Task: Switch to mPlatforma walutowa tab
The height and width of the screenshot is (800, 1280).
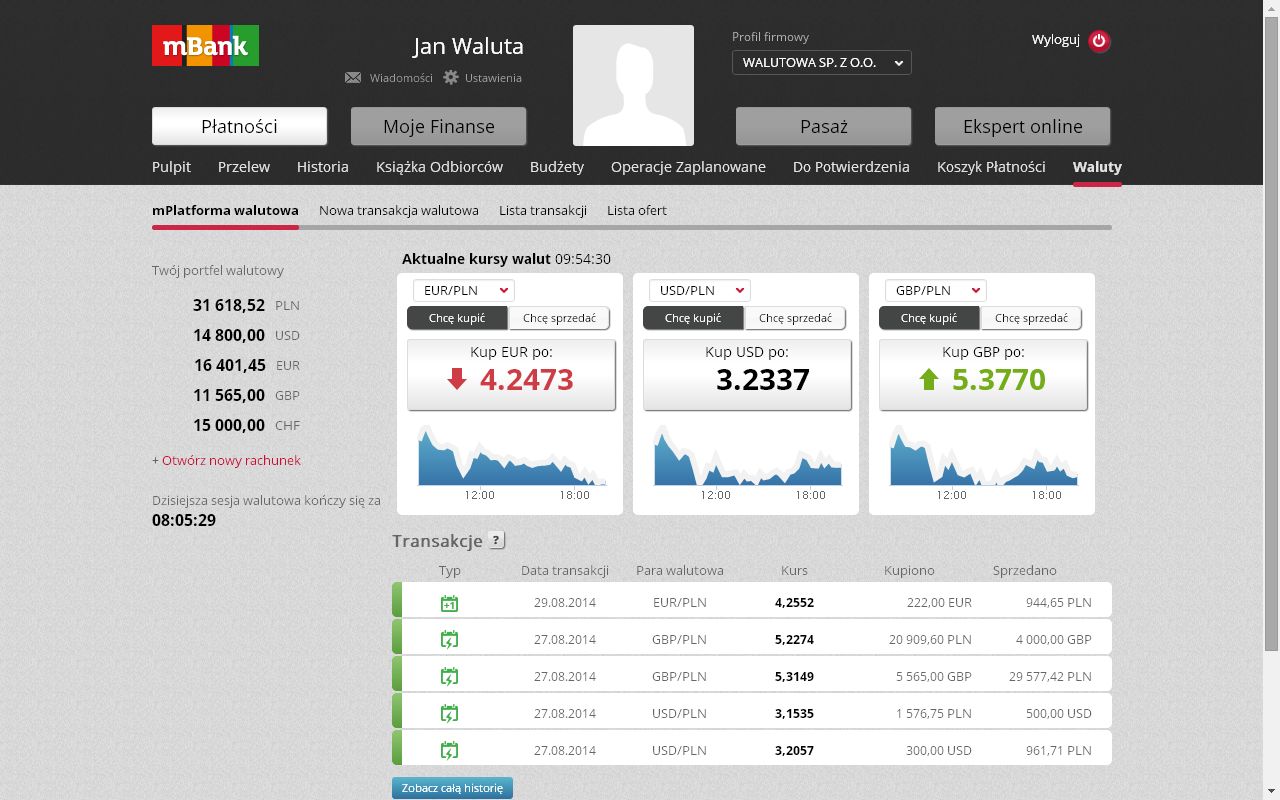Action: [225, 210]
